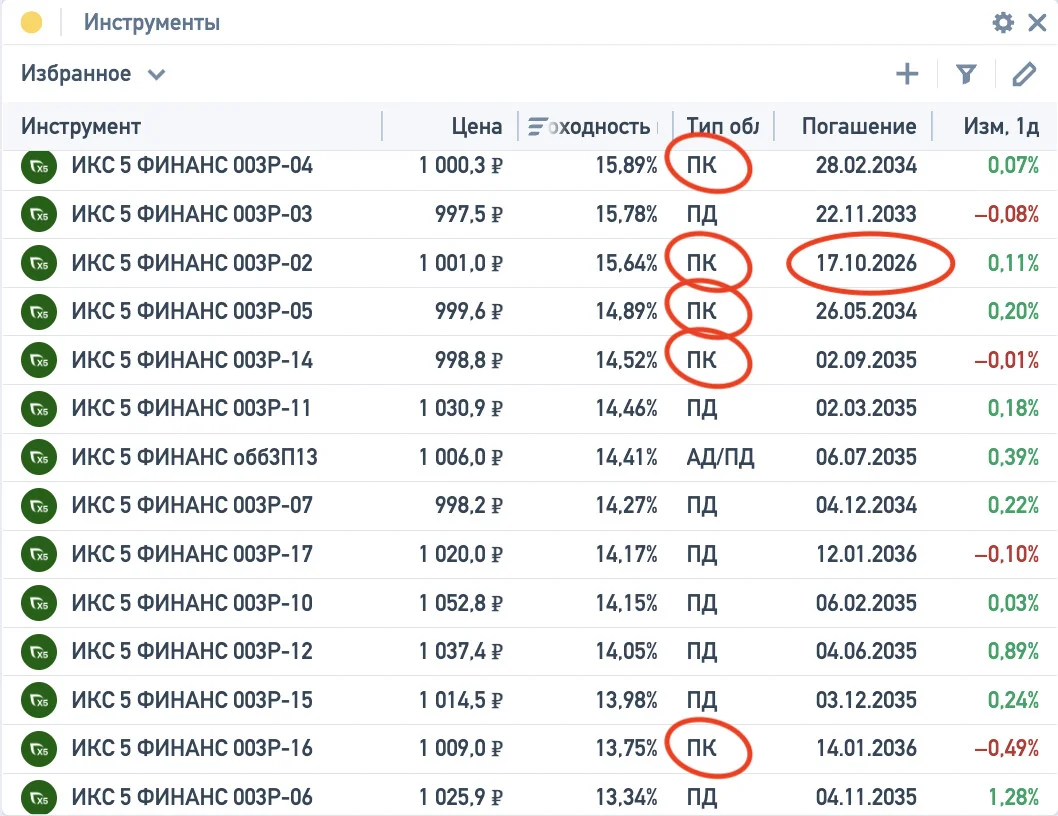
Task: Click X5 logo of ИКС 5 ФИНАНС 003P-05
Action: tap(38, 311)
